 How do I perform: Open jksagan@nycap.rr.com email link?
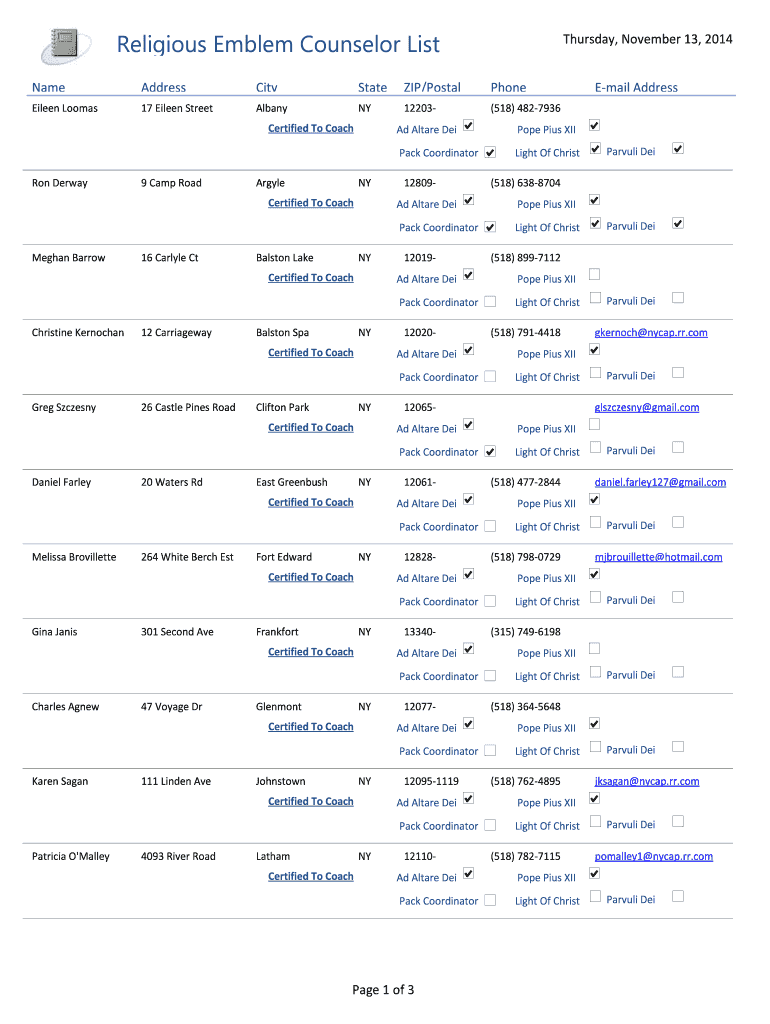point(647,782)
